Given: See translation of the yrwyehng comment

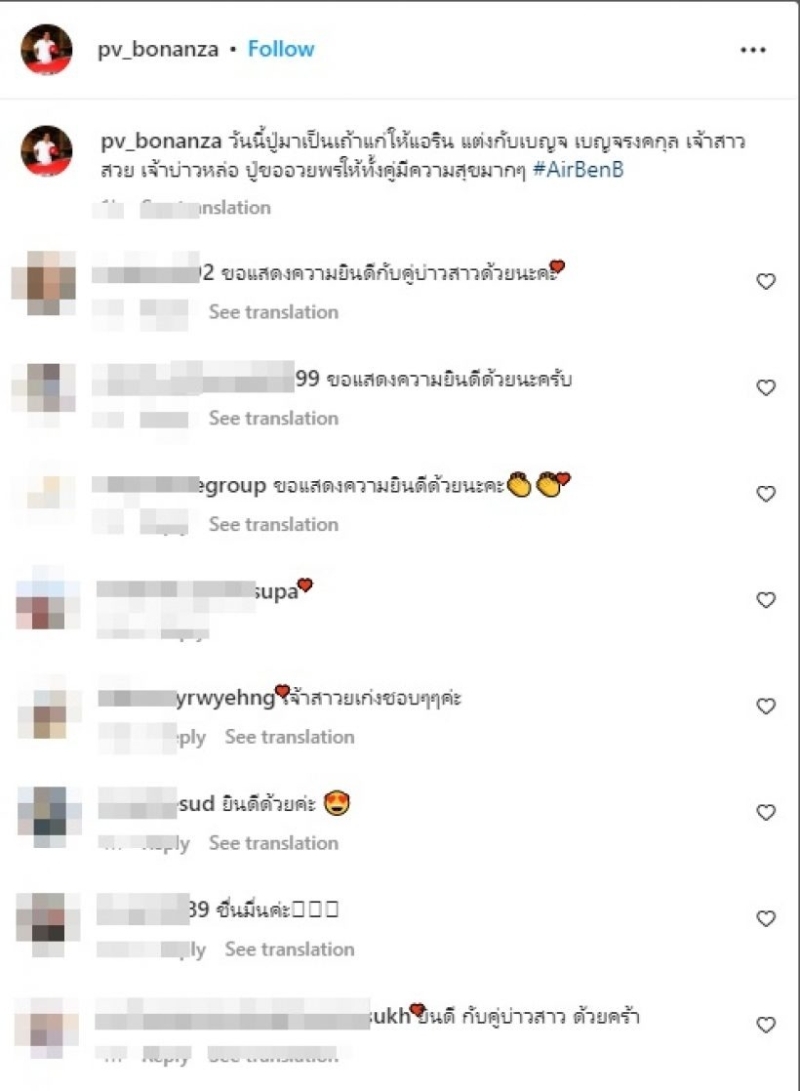Looking at the screenshot, I should tap(289, 736).
